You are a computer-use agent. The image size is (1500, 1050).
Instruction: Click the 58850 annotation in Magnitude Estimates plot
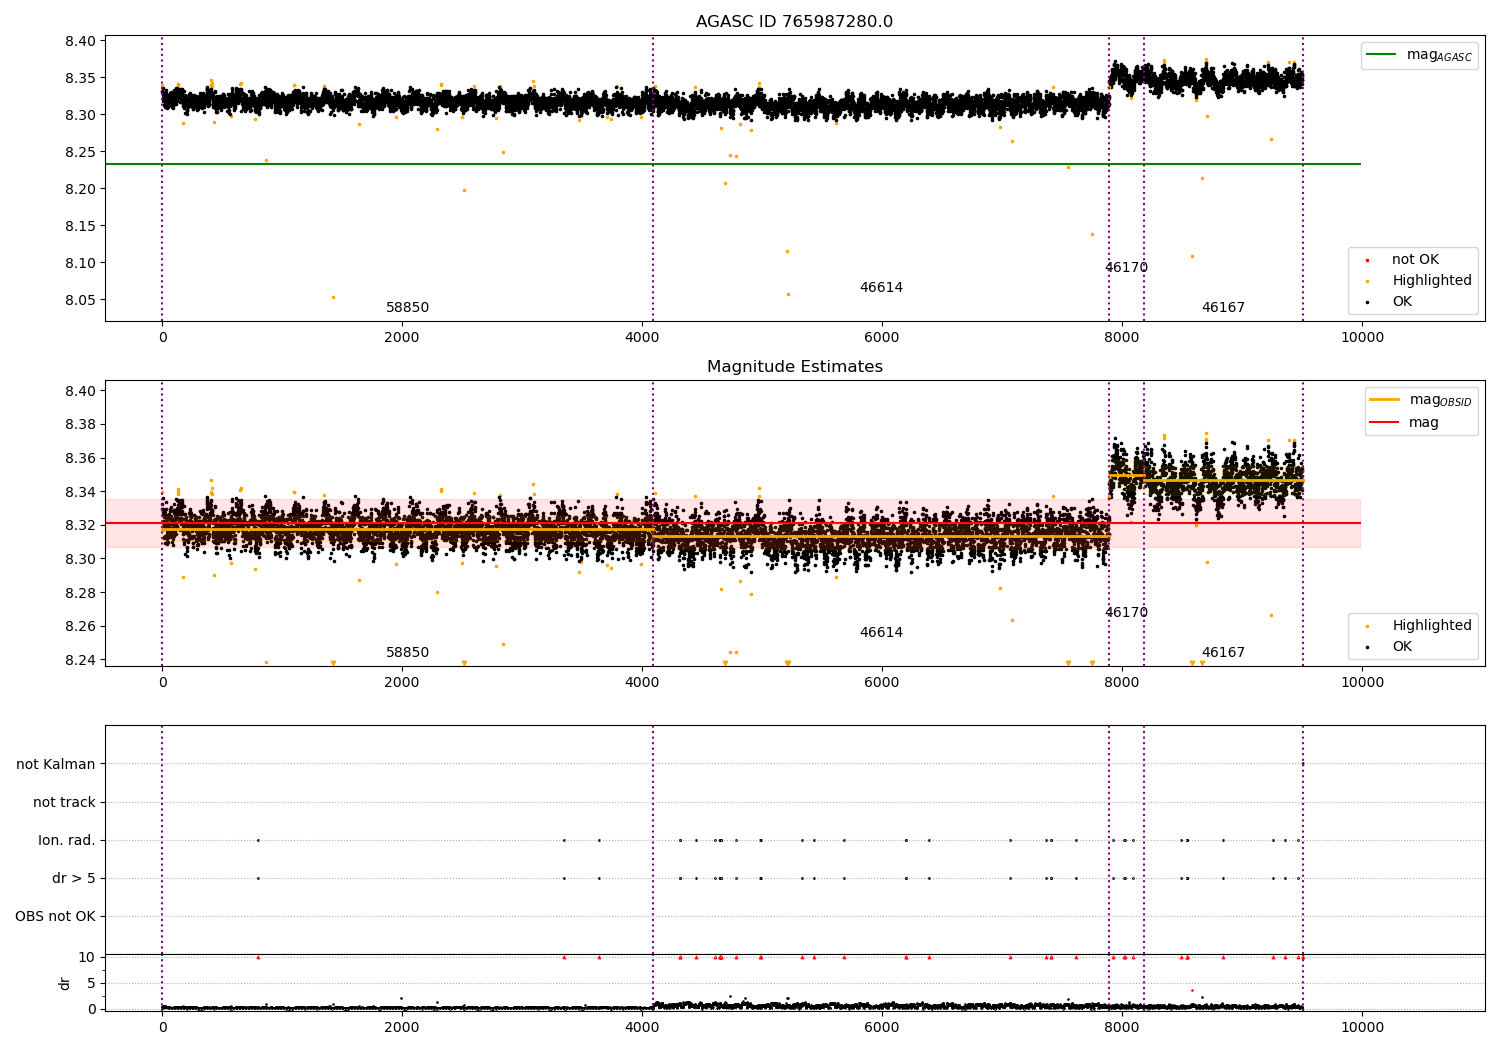(407, 653)
